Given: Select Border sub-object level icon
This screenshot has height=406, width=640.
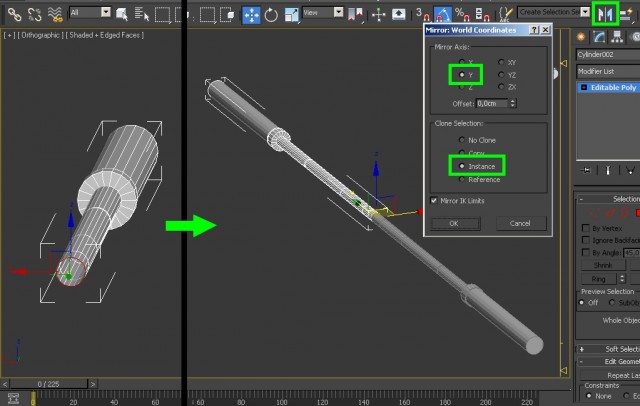Looking at the screenshot, I should tap(624, 213).
